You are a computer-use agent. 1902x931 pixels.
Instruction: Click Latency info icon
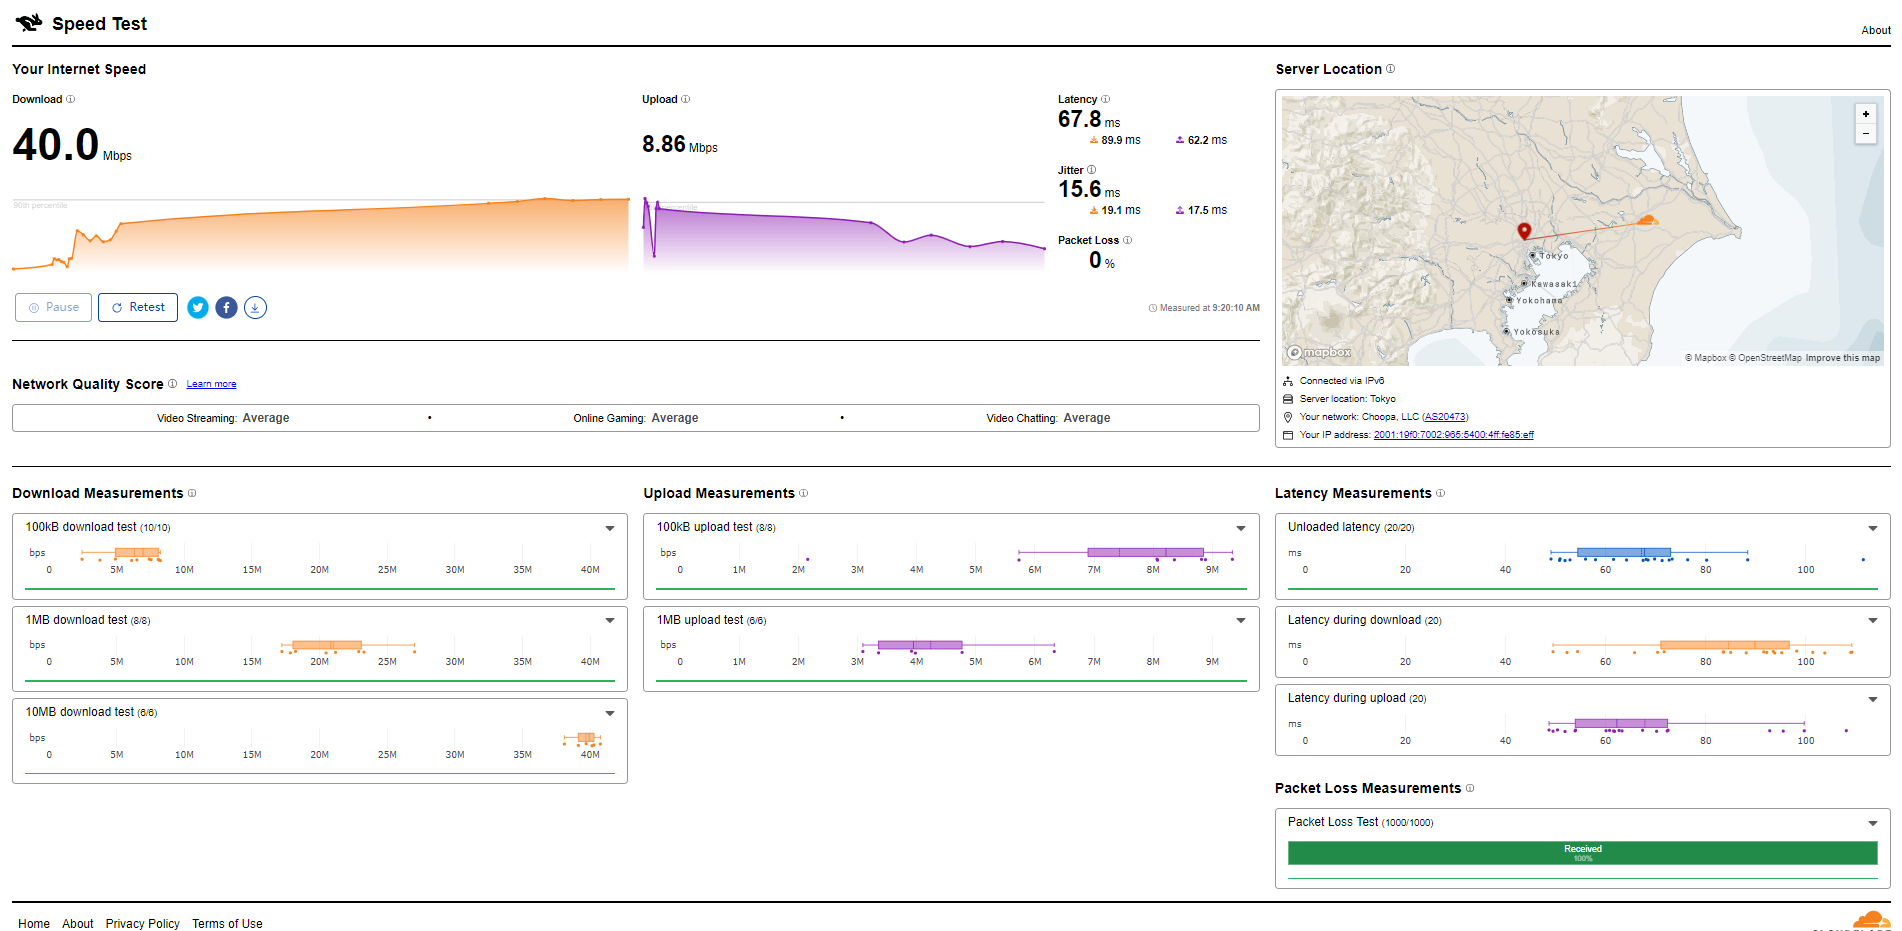click(x=1105, y=99)
